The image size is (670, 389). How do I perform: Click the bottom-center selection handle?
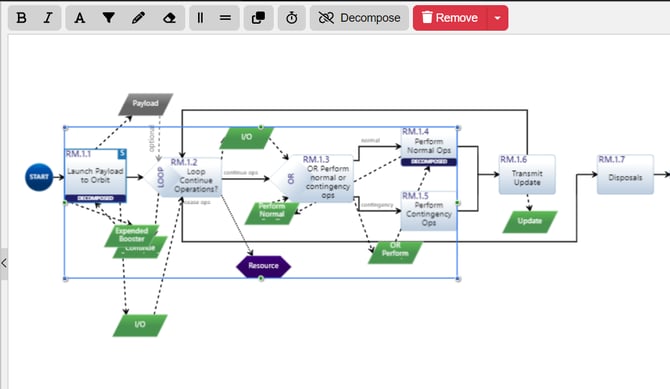pyautogui.click(x=261, y=279)
